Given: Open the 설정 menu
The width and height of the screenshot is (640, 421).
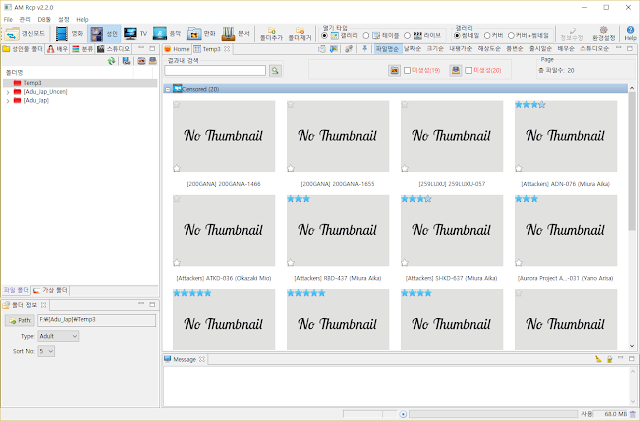Looking at the screenshot, I should (x=64, y=19).
